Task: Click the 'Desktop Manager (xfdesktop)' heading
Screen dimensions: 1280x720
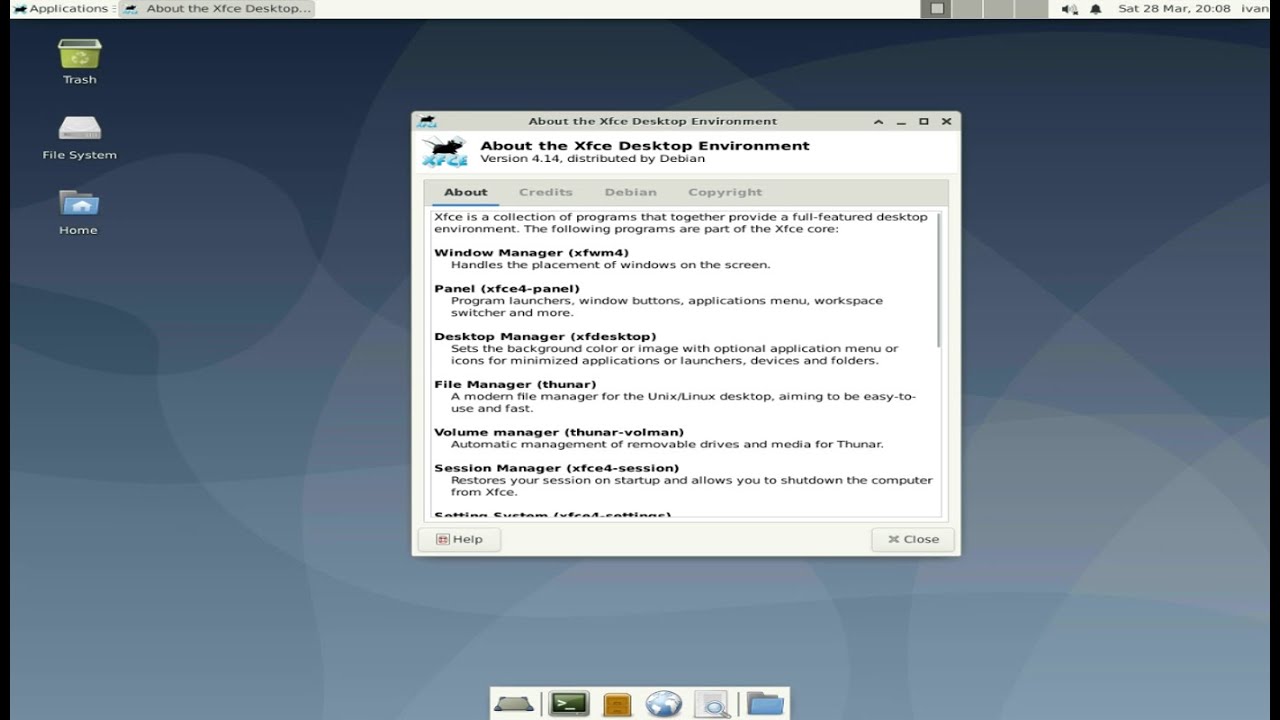Action: (x=545, y=337)
